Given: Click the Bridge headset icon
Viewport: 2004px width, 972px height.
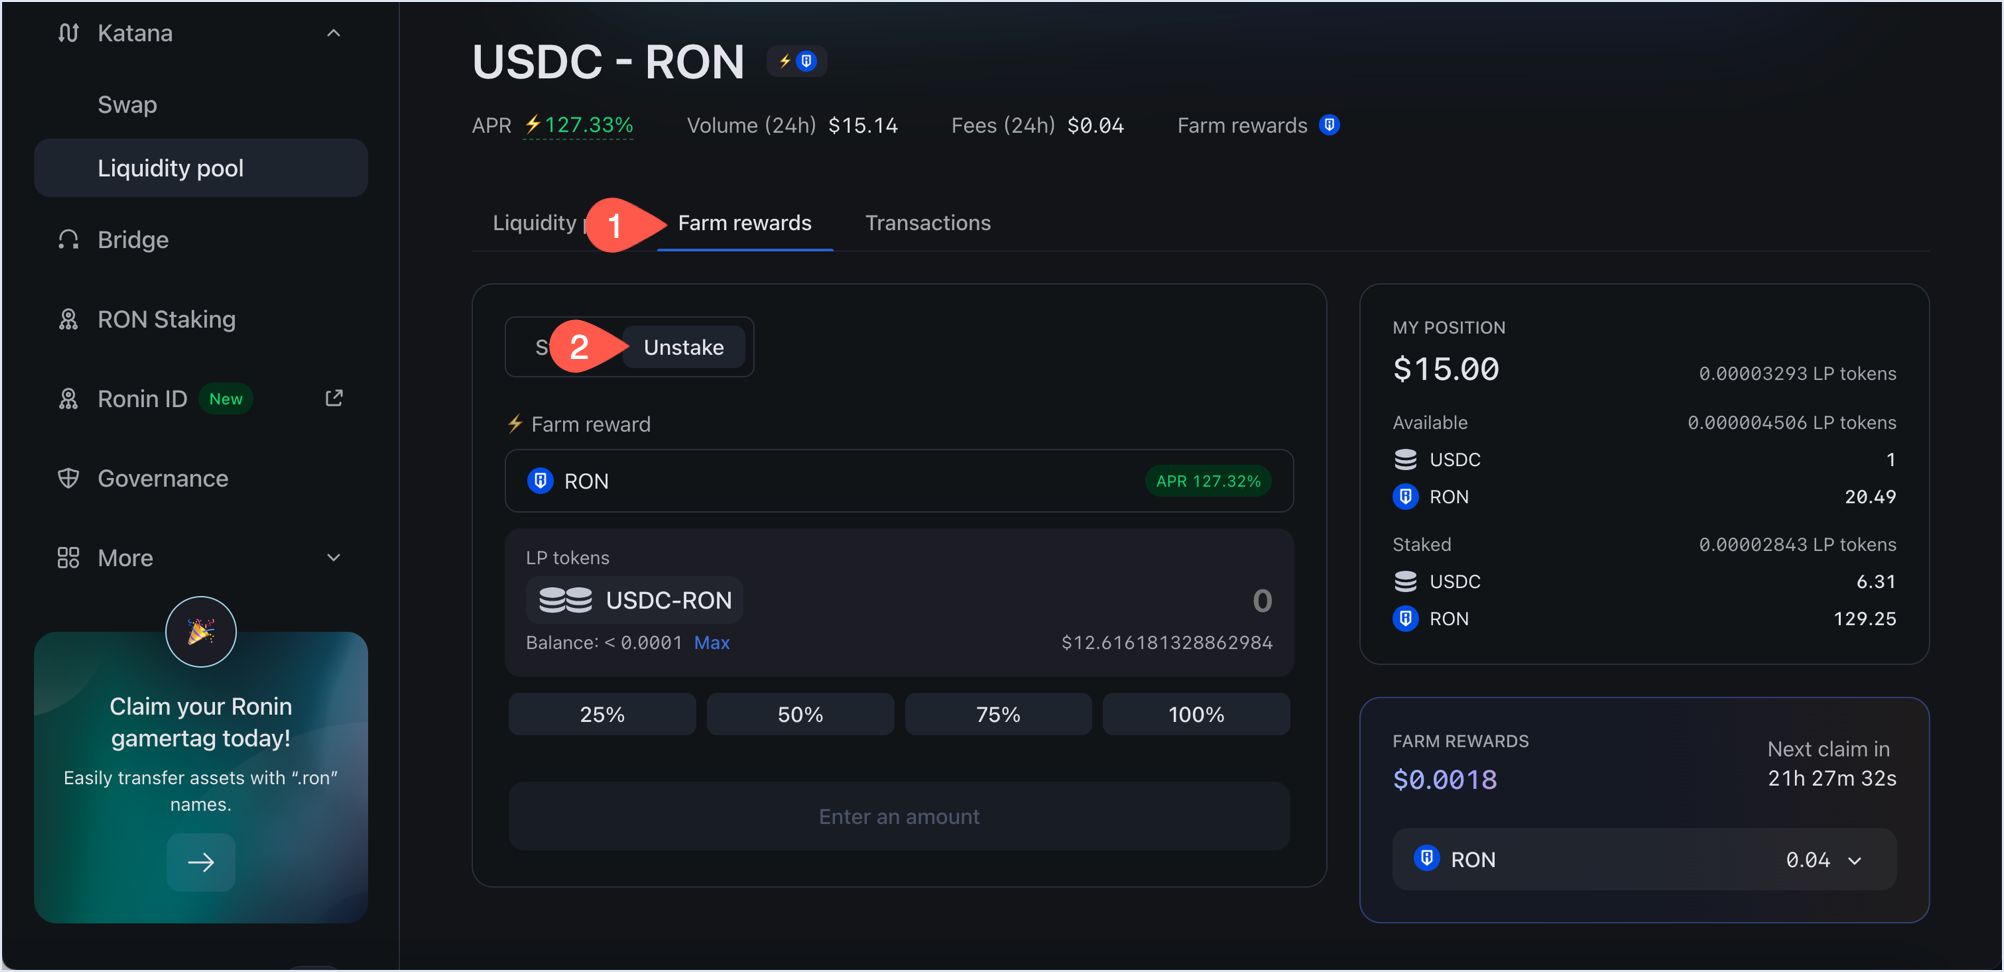Looking at the screenshot, I should 68,240.
